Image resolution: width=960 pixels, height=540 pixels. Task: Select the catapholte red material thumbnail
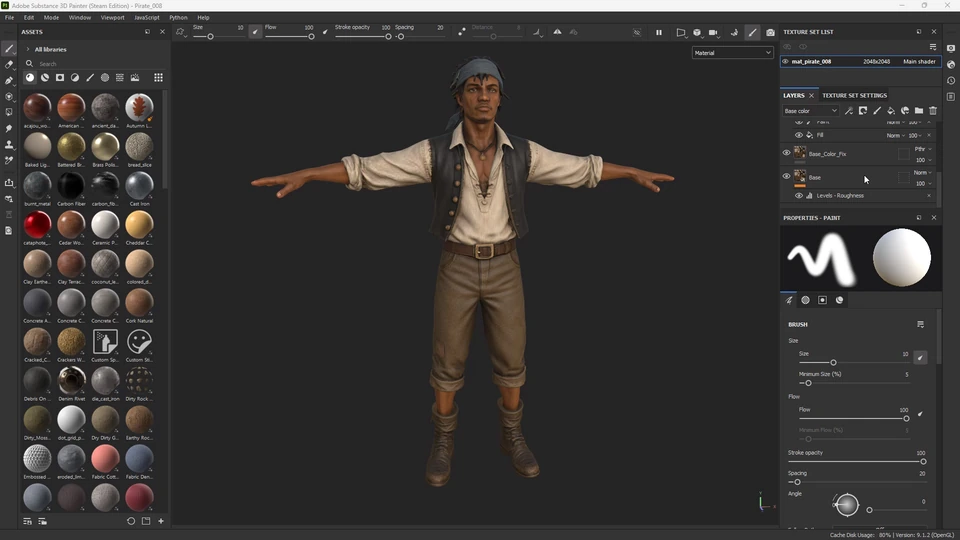[x=37, y=225]
